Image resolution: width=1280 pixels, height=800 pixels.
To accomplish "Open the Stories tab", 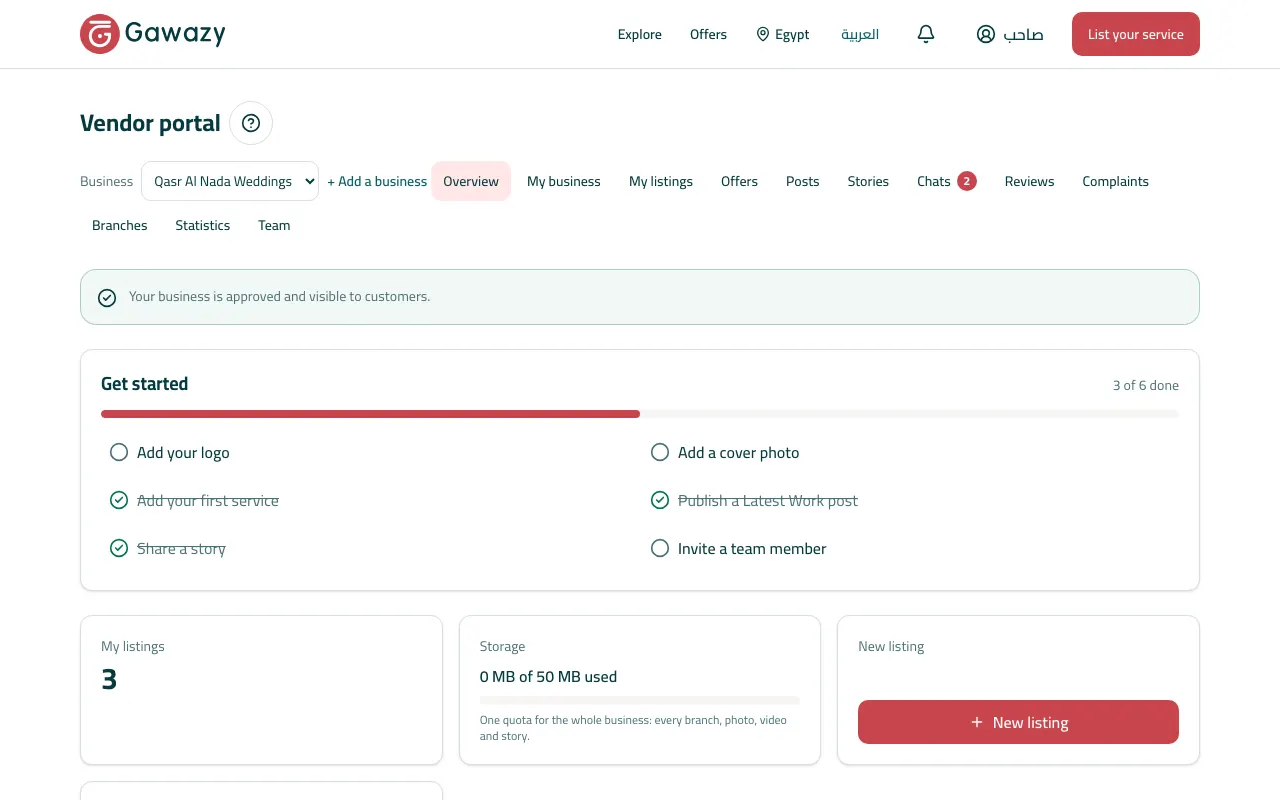I will tap(868, 181).
